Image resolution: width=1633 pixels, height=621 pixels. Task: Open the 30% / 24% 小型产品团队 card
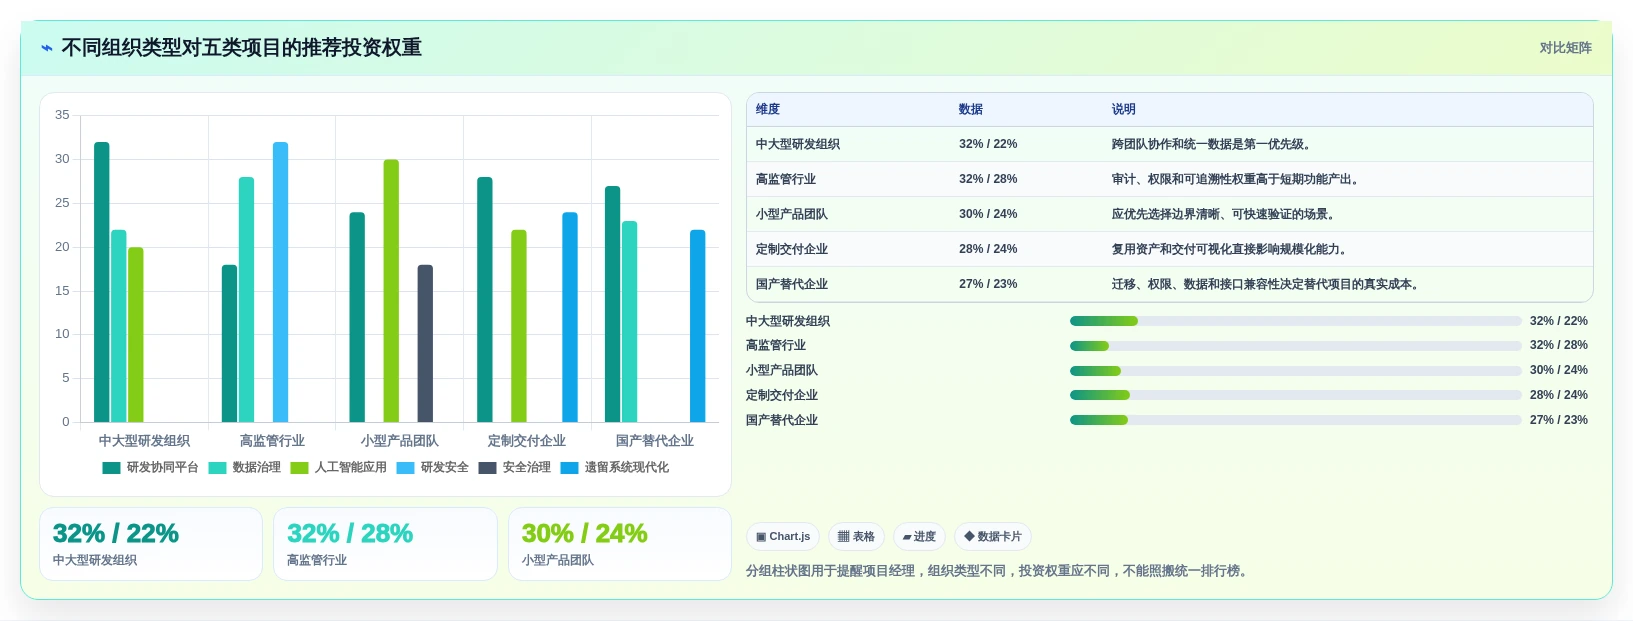(x=620, y=544)
